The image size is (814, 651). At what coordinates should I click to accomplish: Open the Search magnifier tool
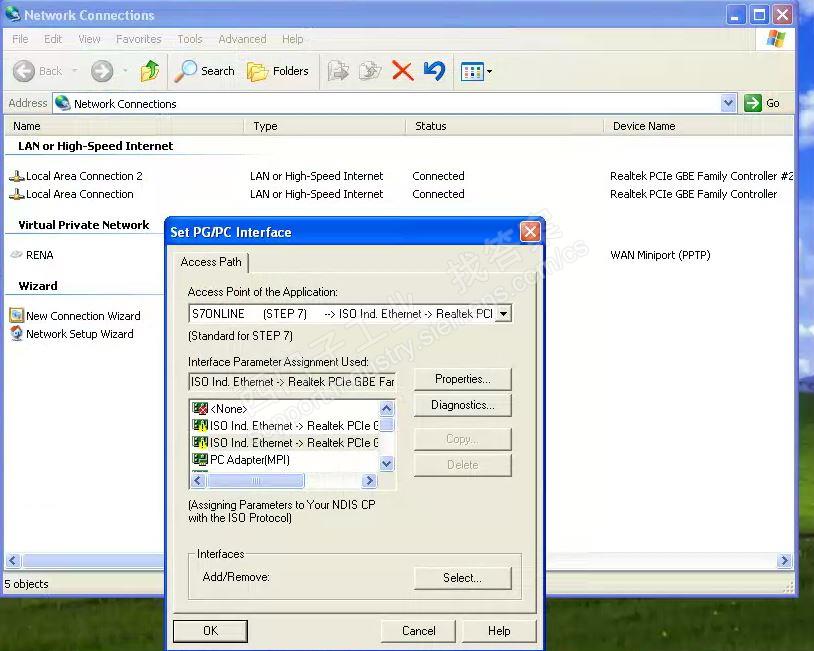(205, 71)
